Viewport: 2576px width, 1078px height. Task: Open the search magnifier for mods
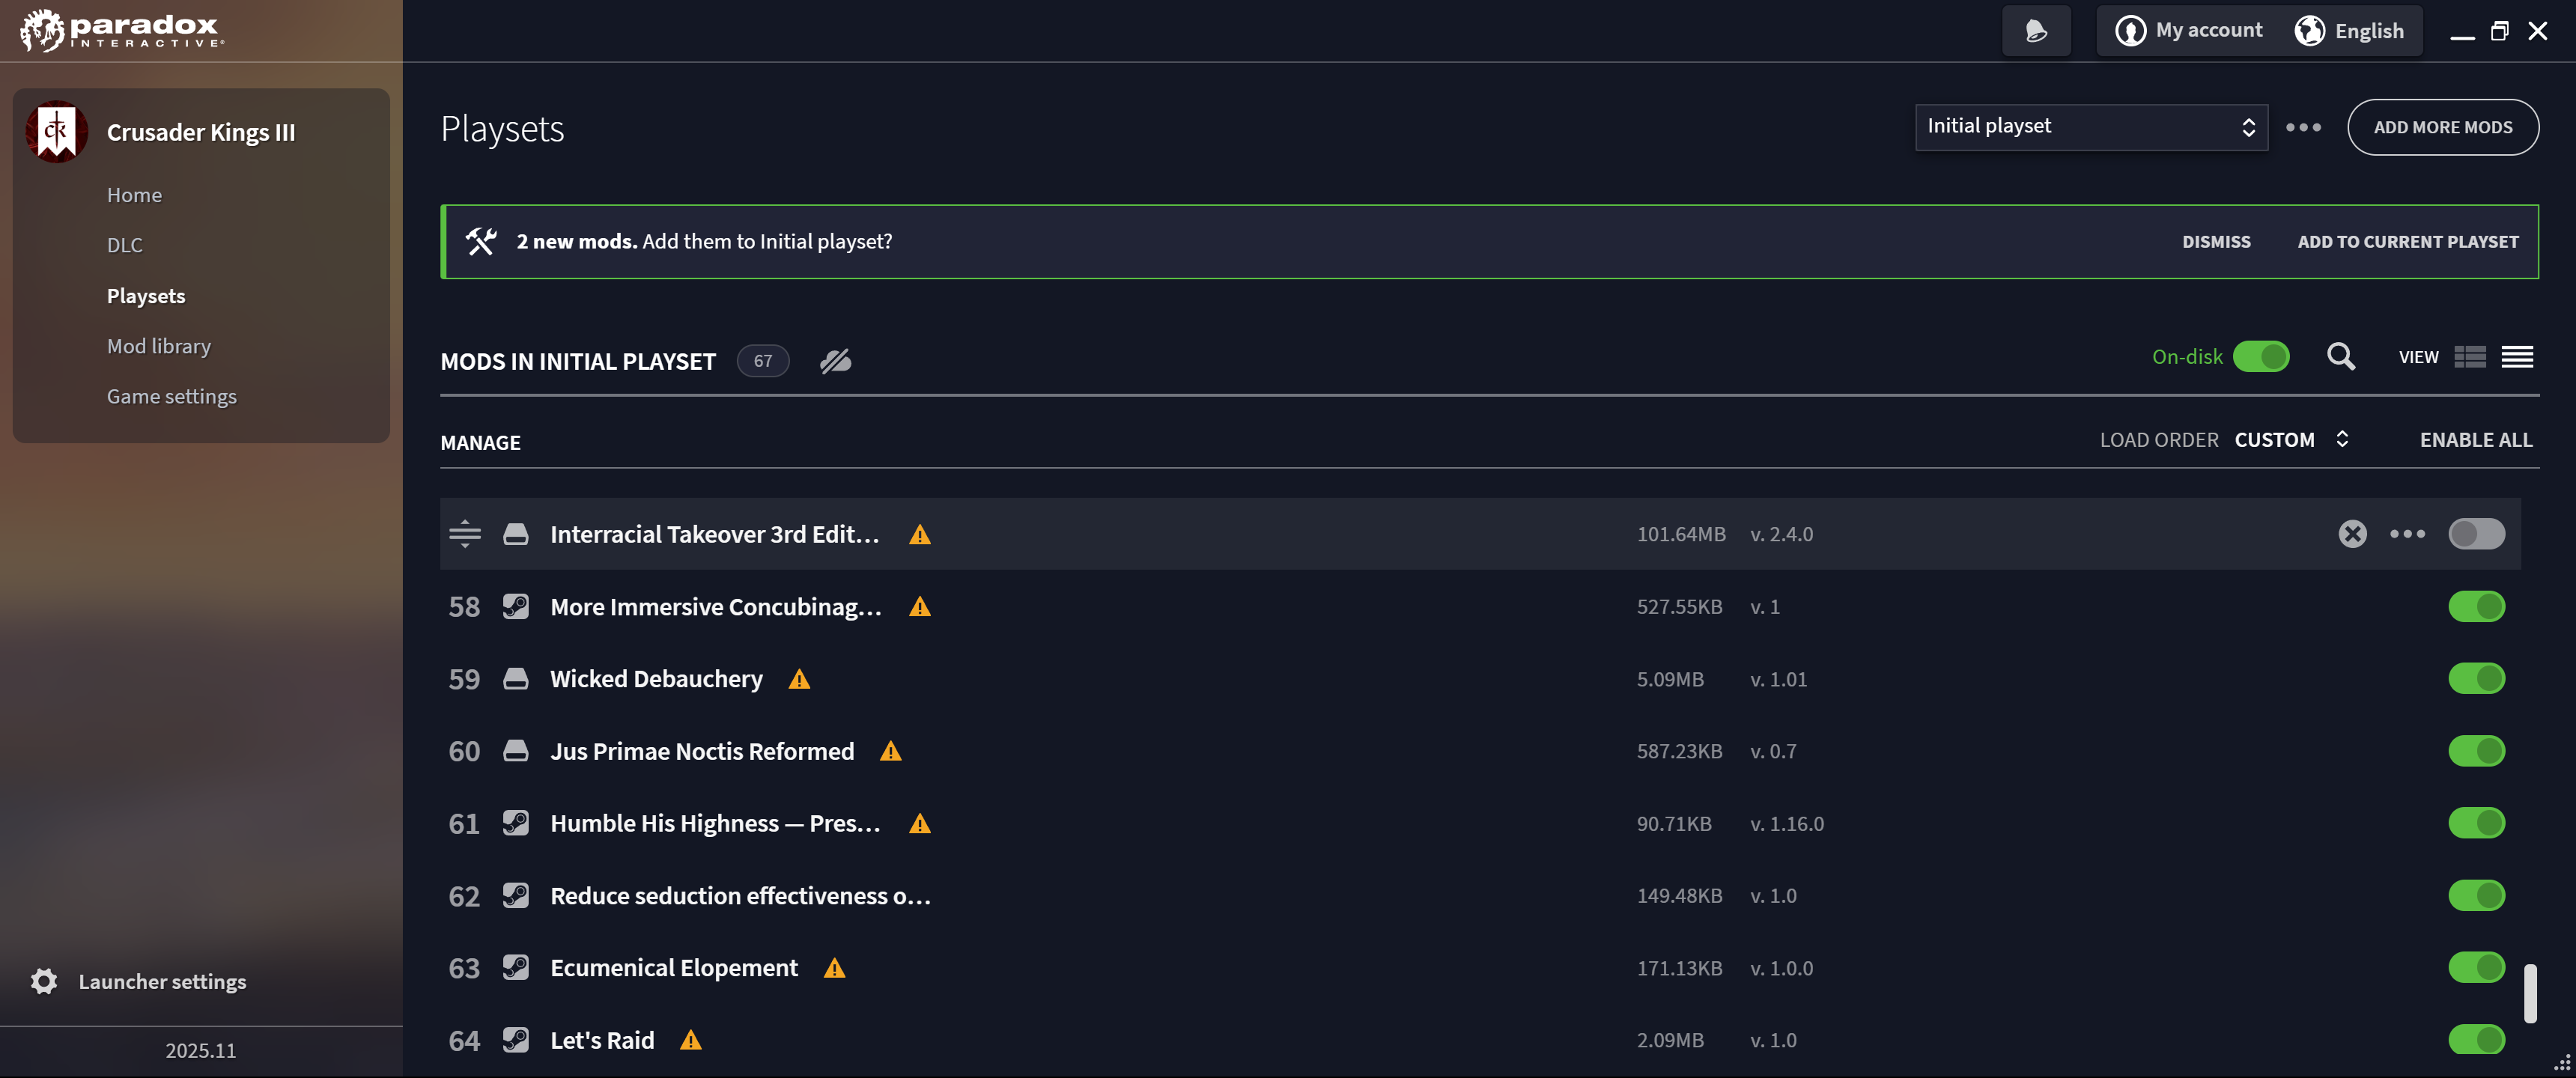point(2340,357)
